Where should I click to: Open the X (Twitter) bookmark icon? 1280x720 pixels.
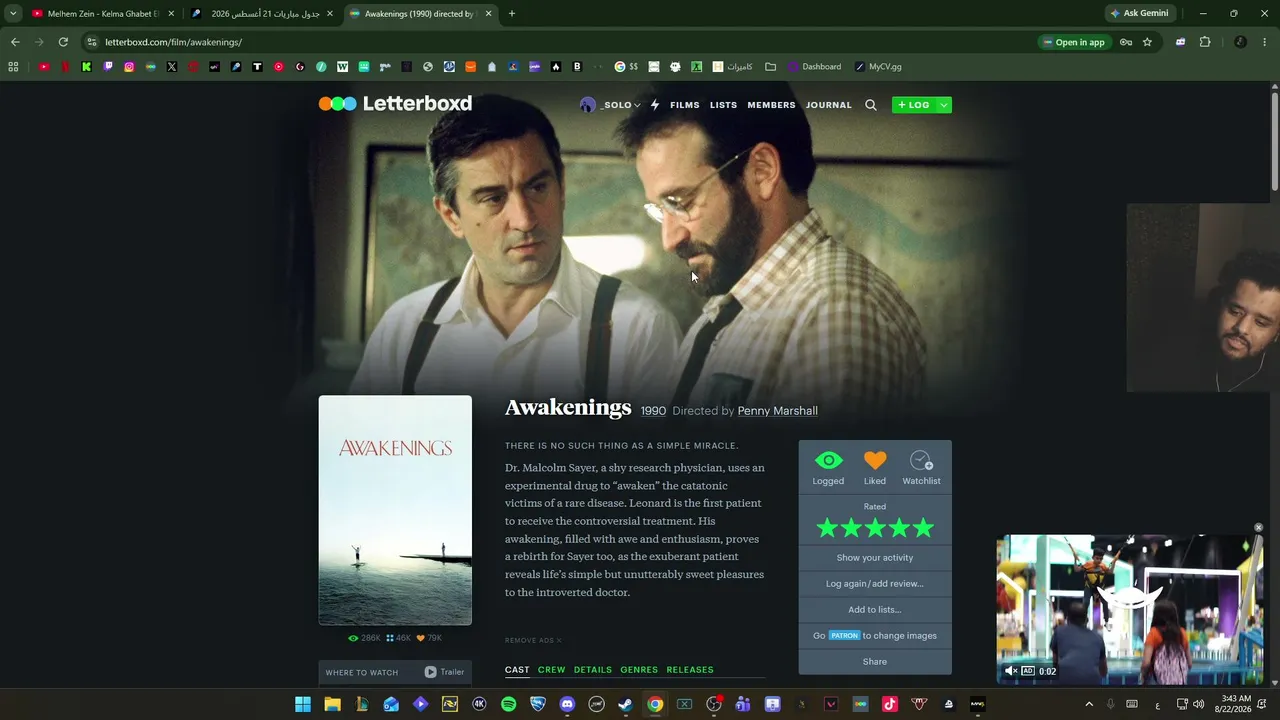pos(172,67)
